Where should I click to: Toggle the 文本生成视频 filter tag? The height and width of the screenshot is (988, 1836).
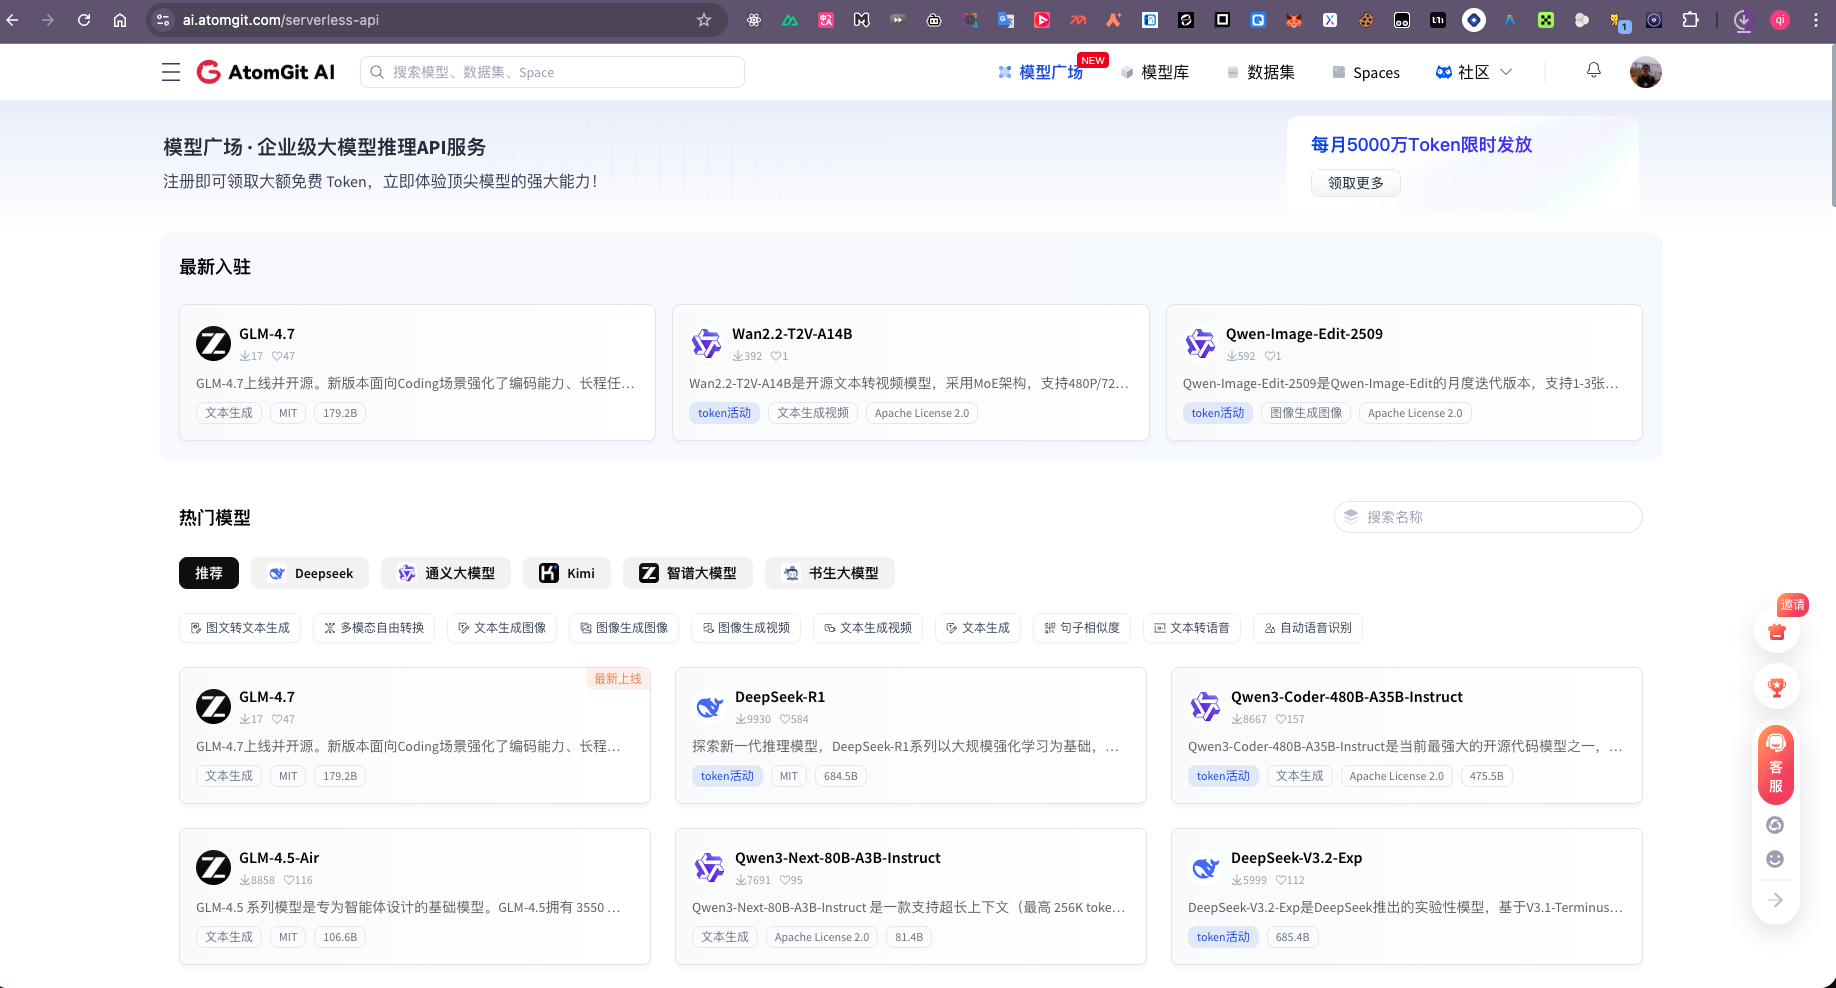(x=868, y=628)
